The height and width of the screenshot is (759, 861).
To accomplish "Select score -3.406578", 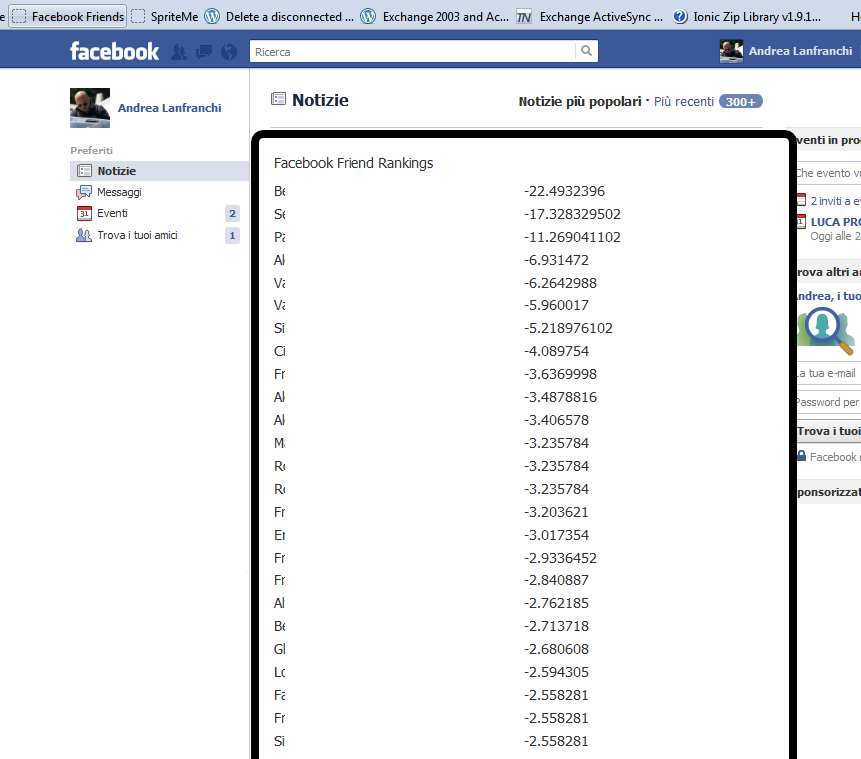I will tap(556, 420).
